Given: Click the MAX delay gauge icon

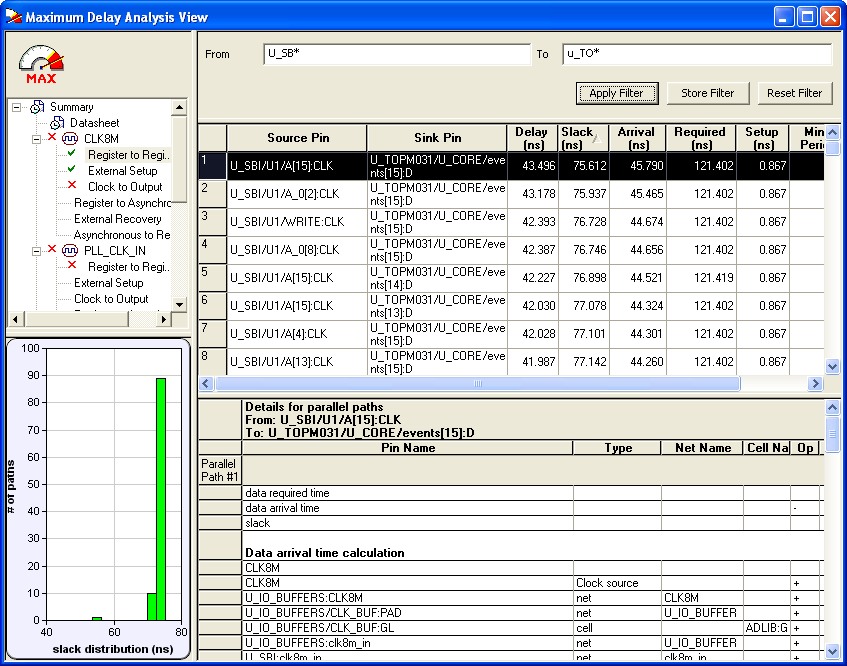Looking at the screenshot, I should pos(41,64).
